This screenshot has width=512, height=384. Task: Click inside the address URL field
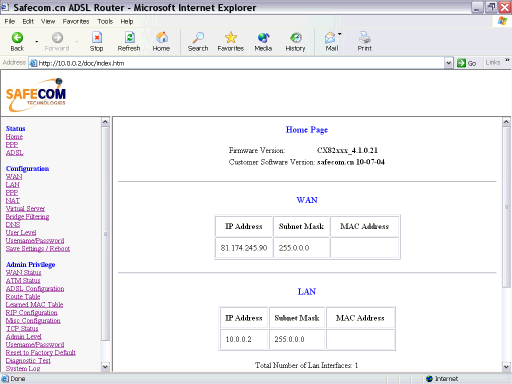click(x=241, y=63)
